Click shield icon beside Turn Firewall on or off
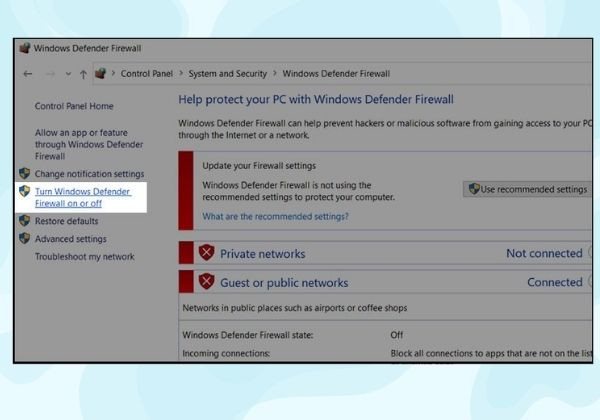 tap(24, 191)
